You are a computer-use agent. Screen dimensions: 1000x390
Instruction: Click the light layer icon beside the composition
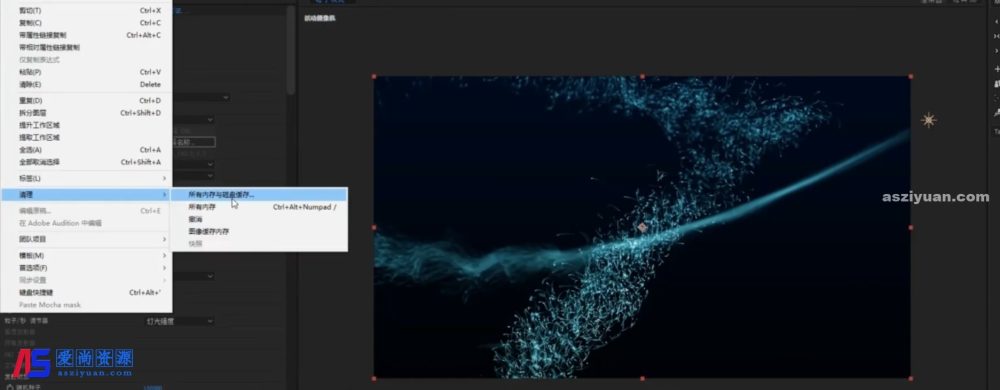pos(929,120)
